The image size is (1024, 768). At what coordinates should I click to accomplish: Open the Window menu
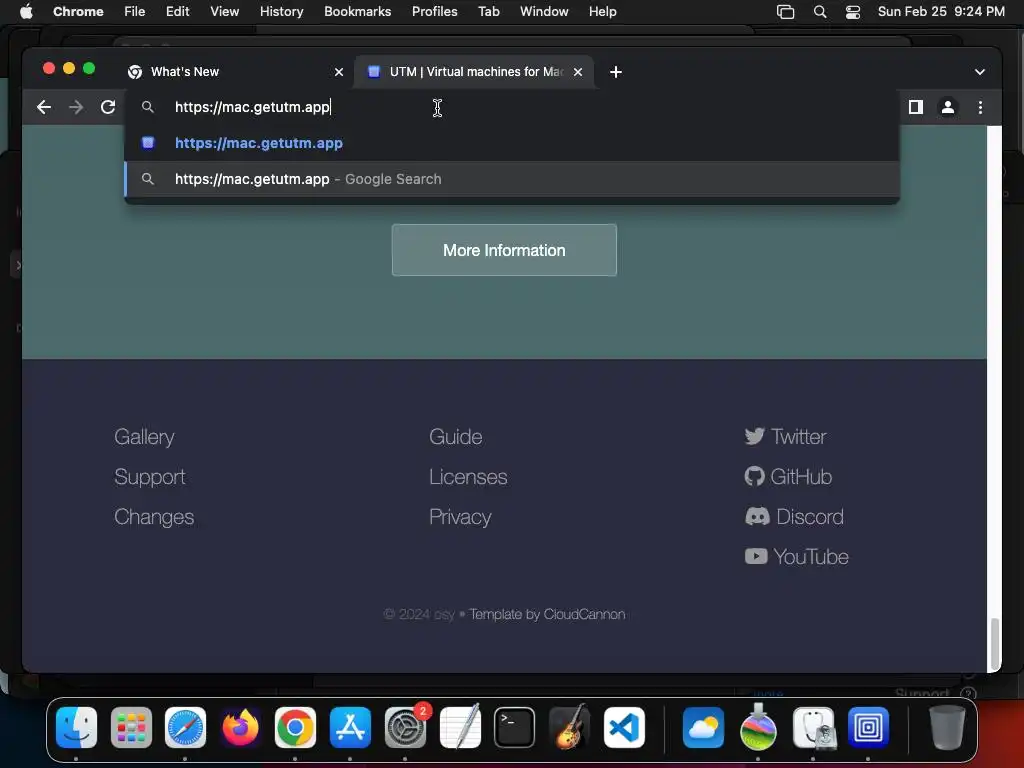click(x=544, y=12)
